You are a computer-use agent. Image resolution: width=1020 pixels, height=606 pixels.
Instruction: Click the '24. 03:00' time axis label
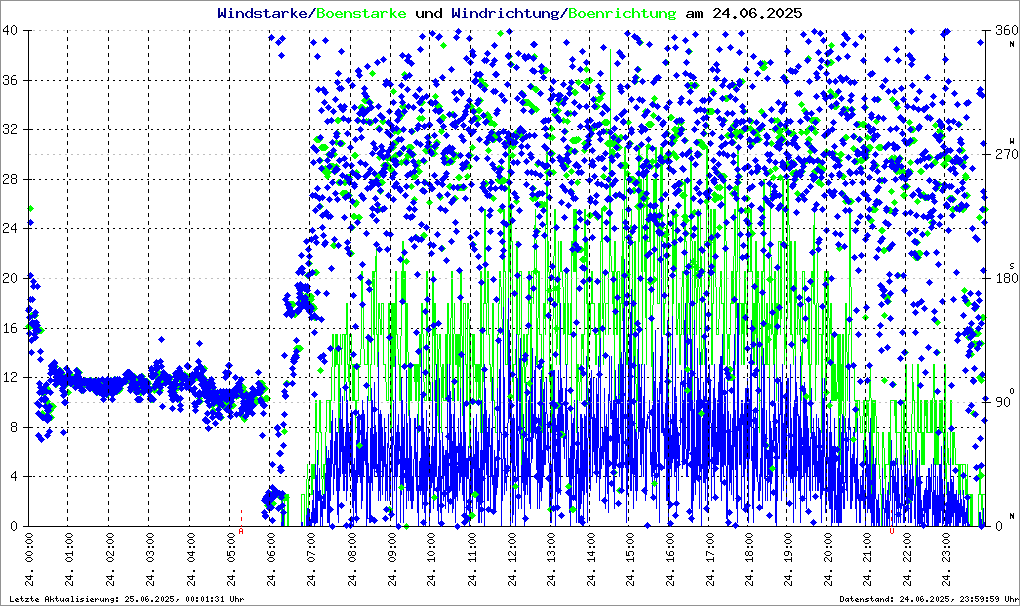coord(149,560)
